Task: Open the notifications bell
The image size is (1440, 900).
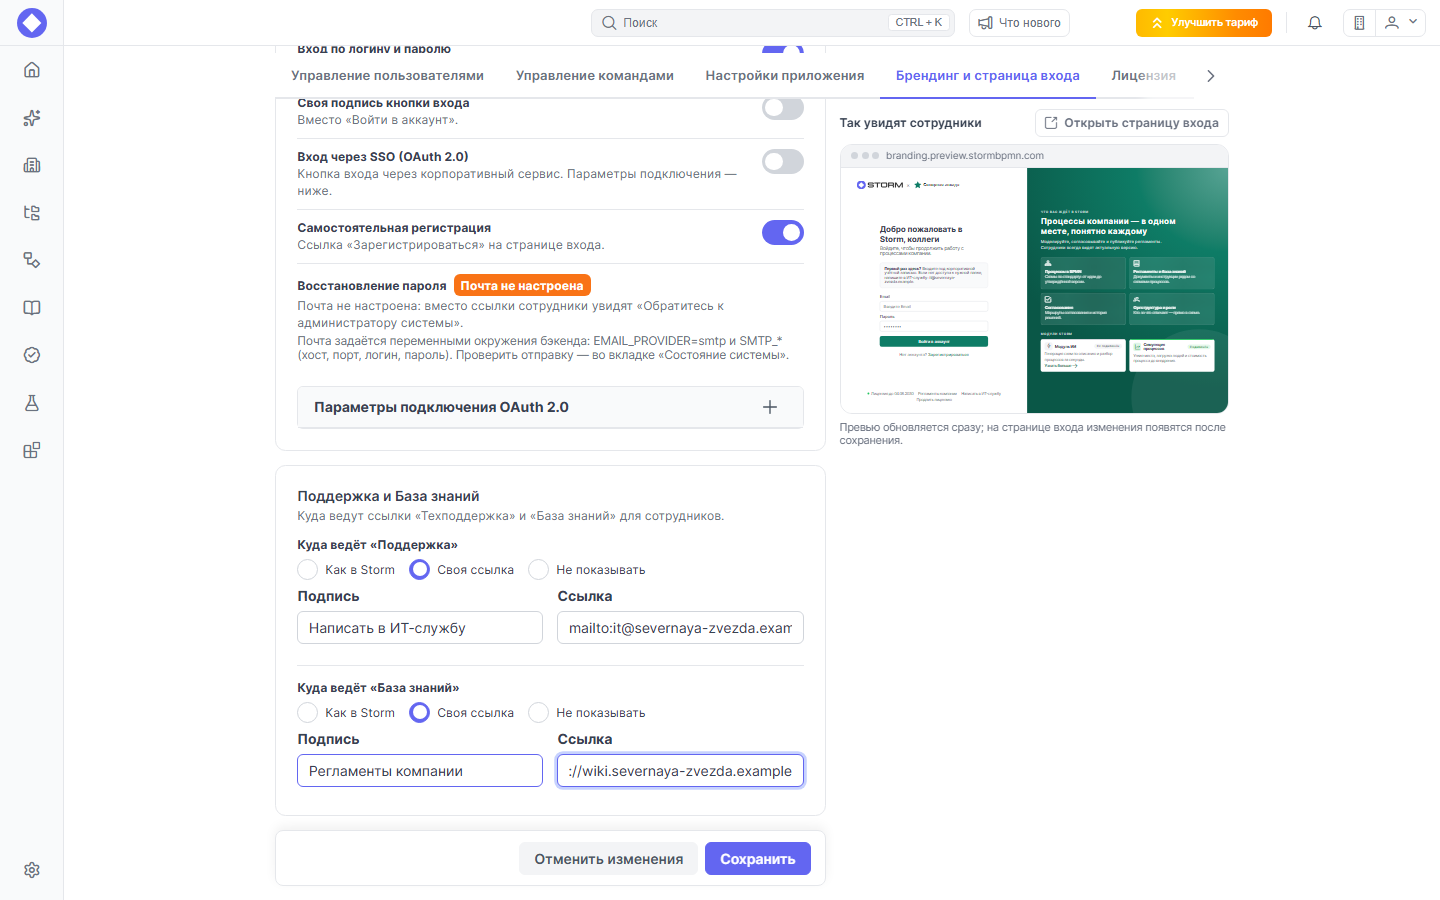Action: [x=1315, y=23]
